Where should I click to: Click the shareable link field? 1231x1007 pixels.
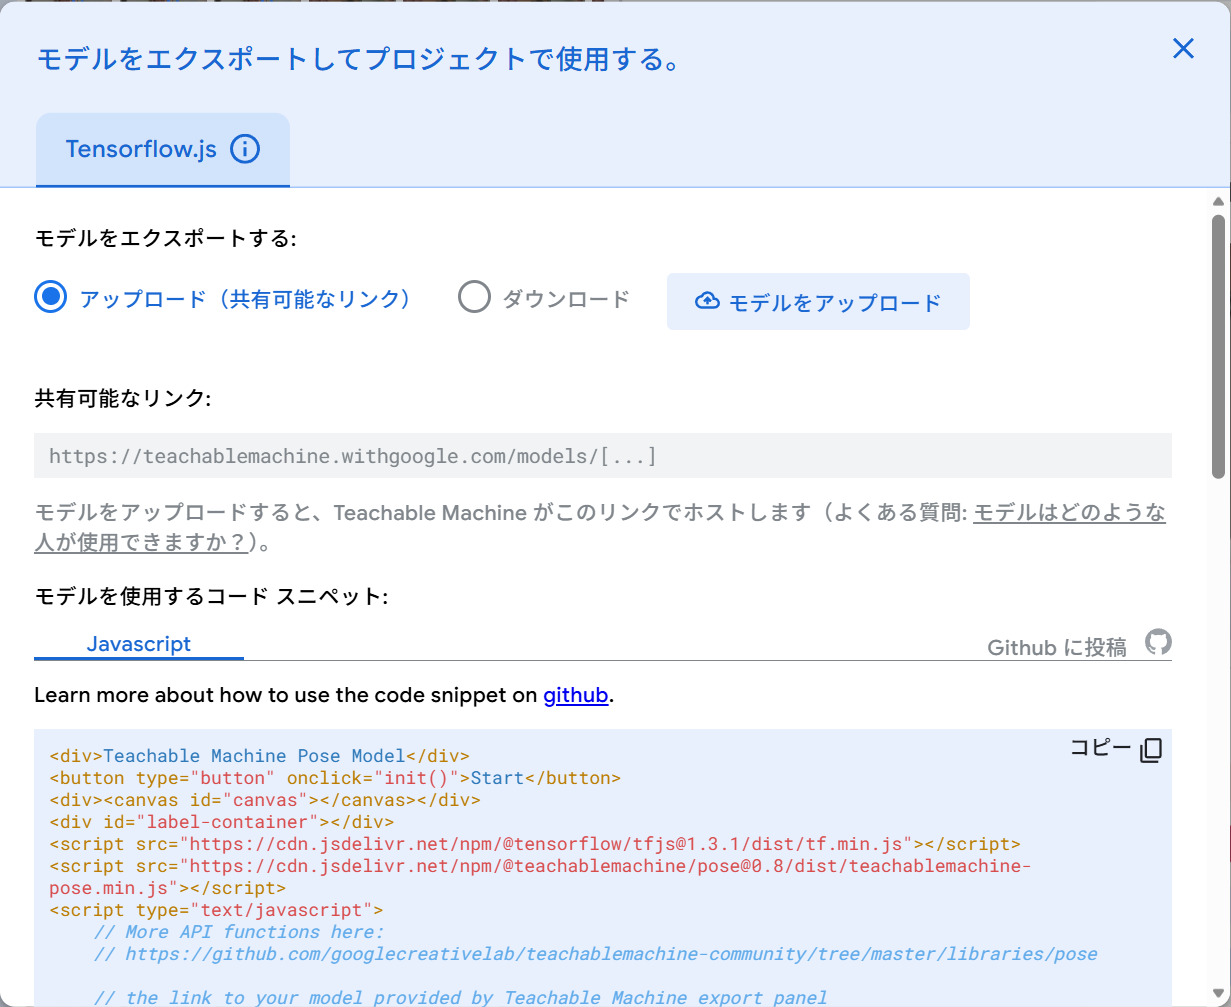pos(603,456)
